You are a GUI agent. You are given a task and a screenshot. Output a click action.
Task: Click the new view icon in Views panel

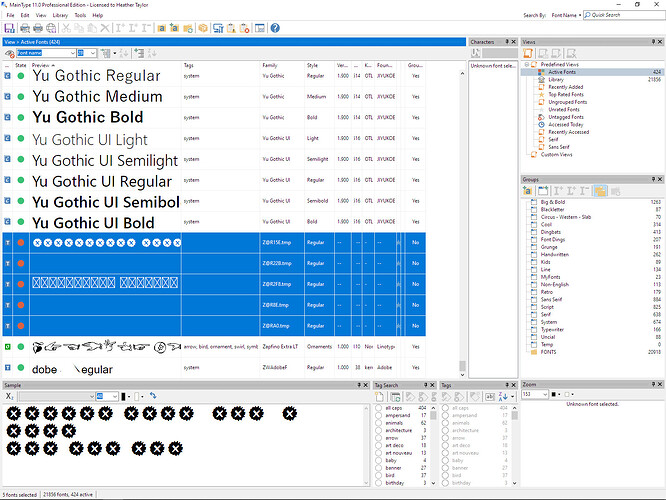529,52
